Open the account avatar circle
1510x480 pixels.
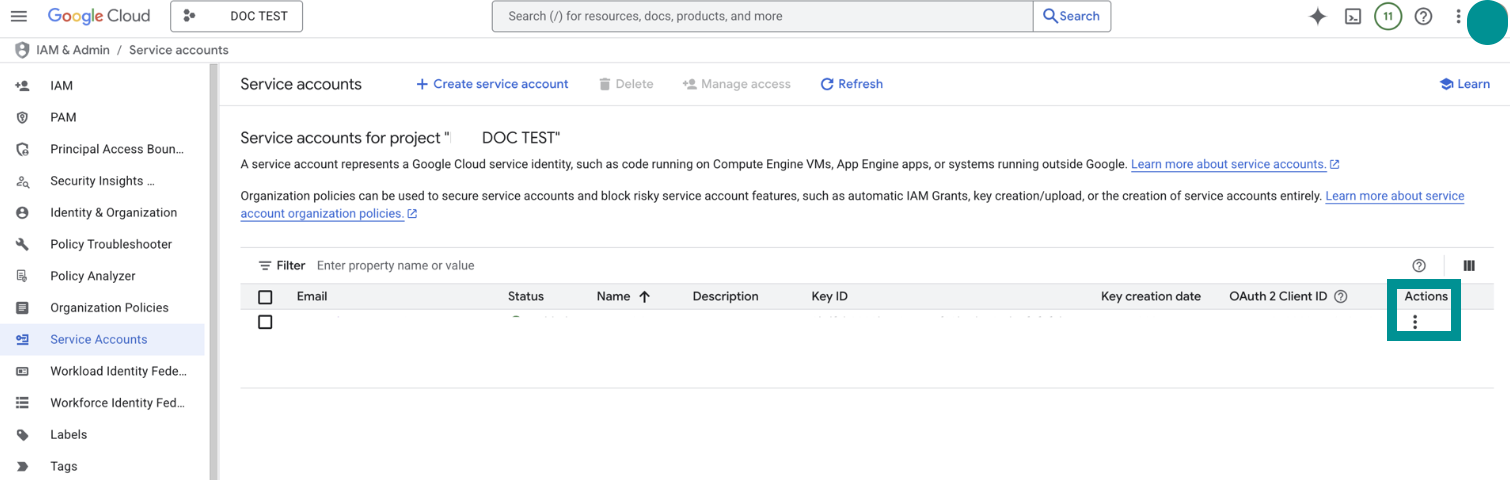1487,24
